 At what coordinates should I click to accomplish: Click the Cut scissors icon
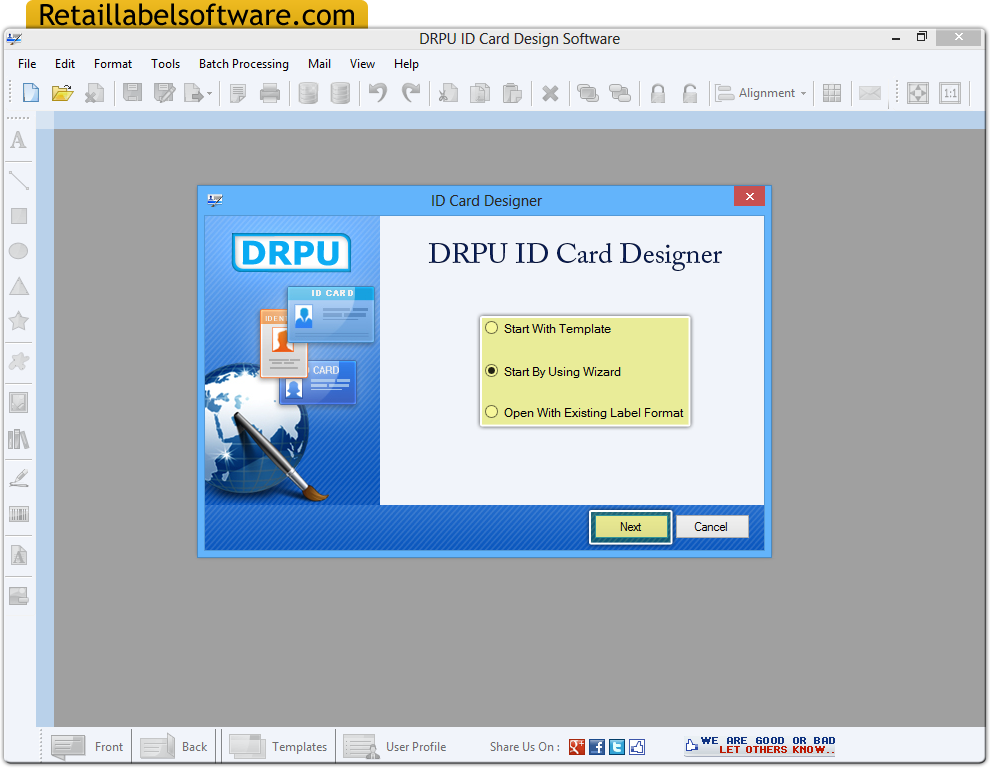448,93
